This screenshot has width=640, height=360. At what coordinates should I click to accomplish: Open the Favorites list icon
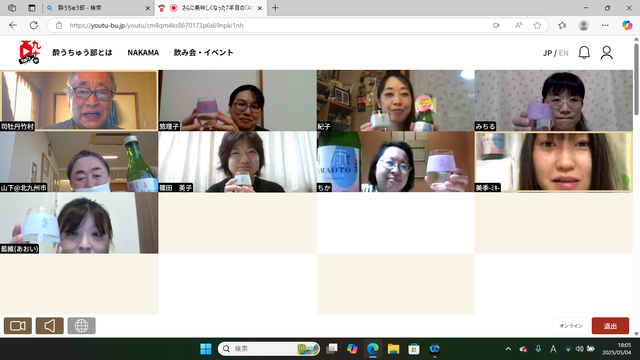pos(562,25)
